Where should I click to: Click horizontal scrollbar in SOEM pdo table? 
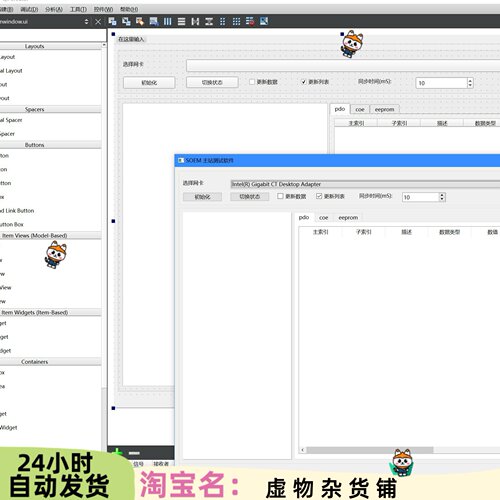click(x=369, y=450)
